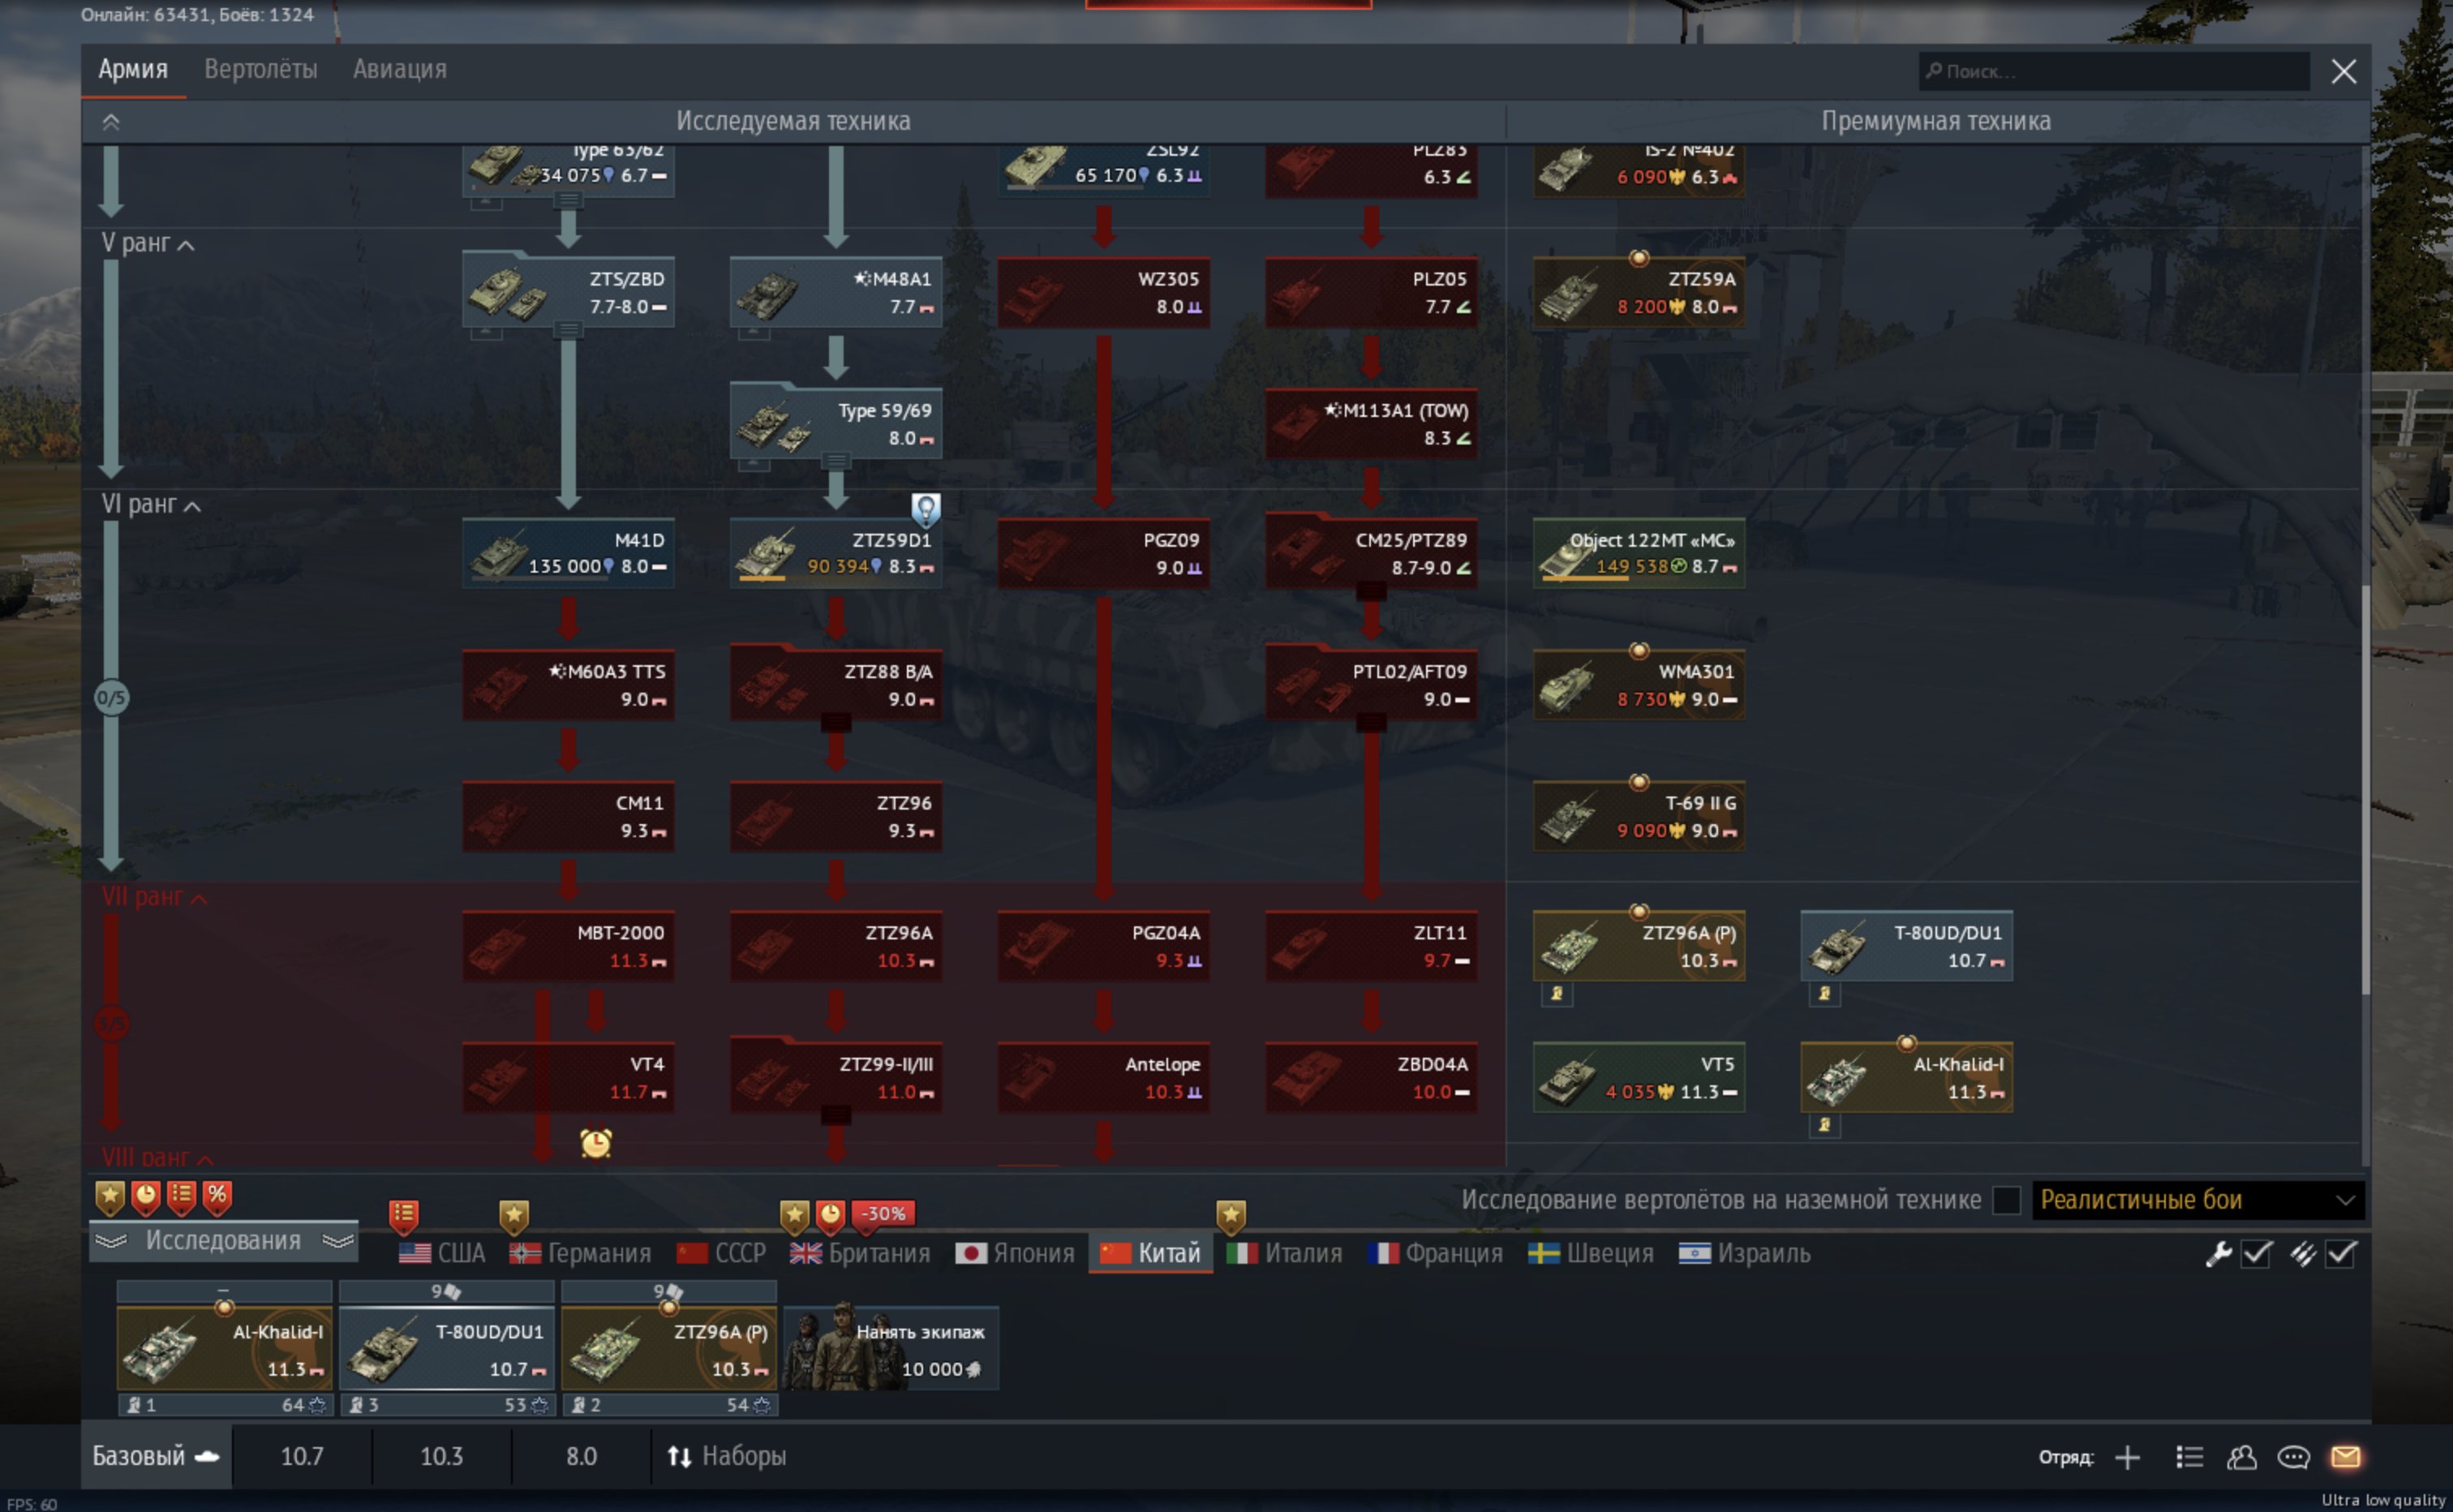Open the mail envelope icon
This screenshot has height=1512, width=2453.
point(2345,1457)
